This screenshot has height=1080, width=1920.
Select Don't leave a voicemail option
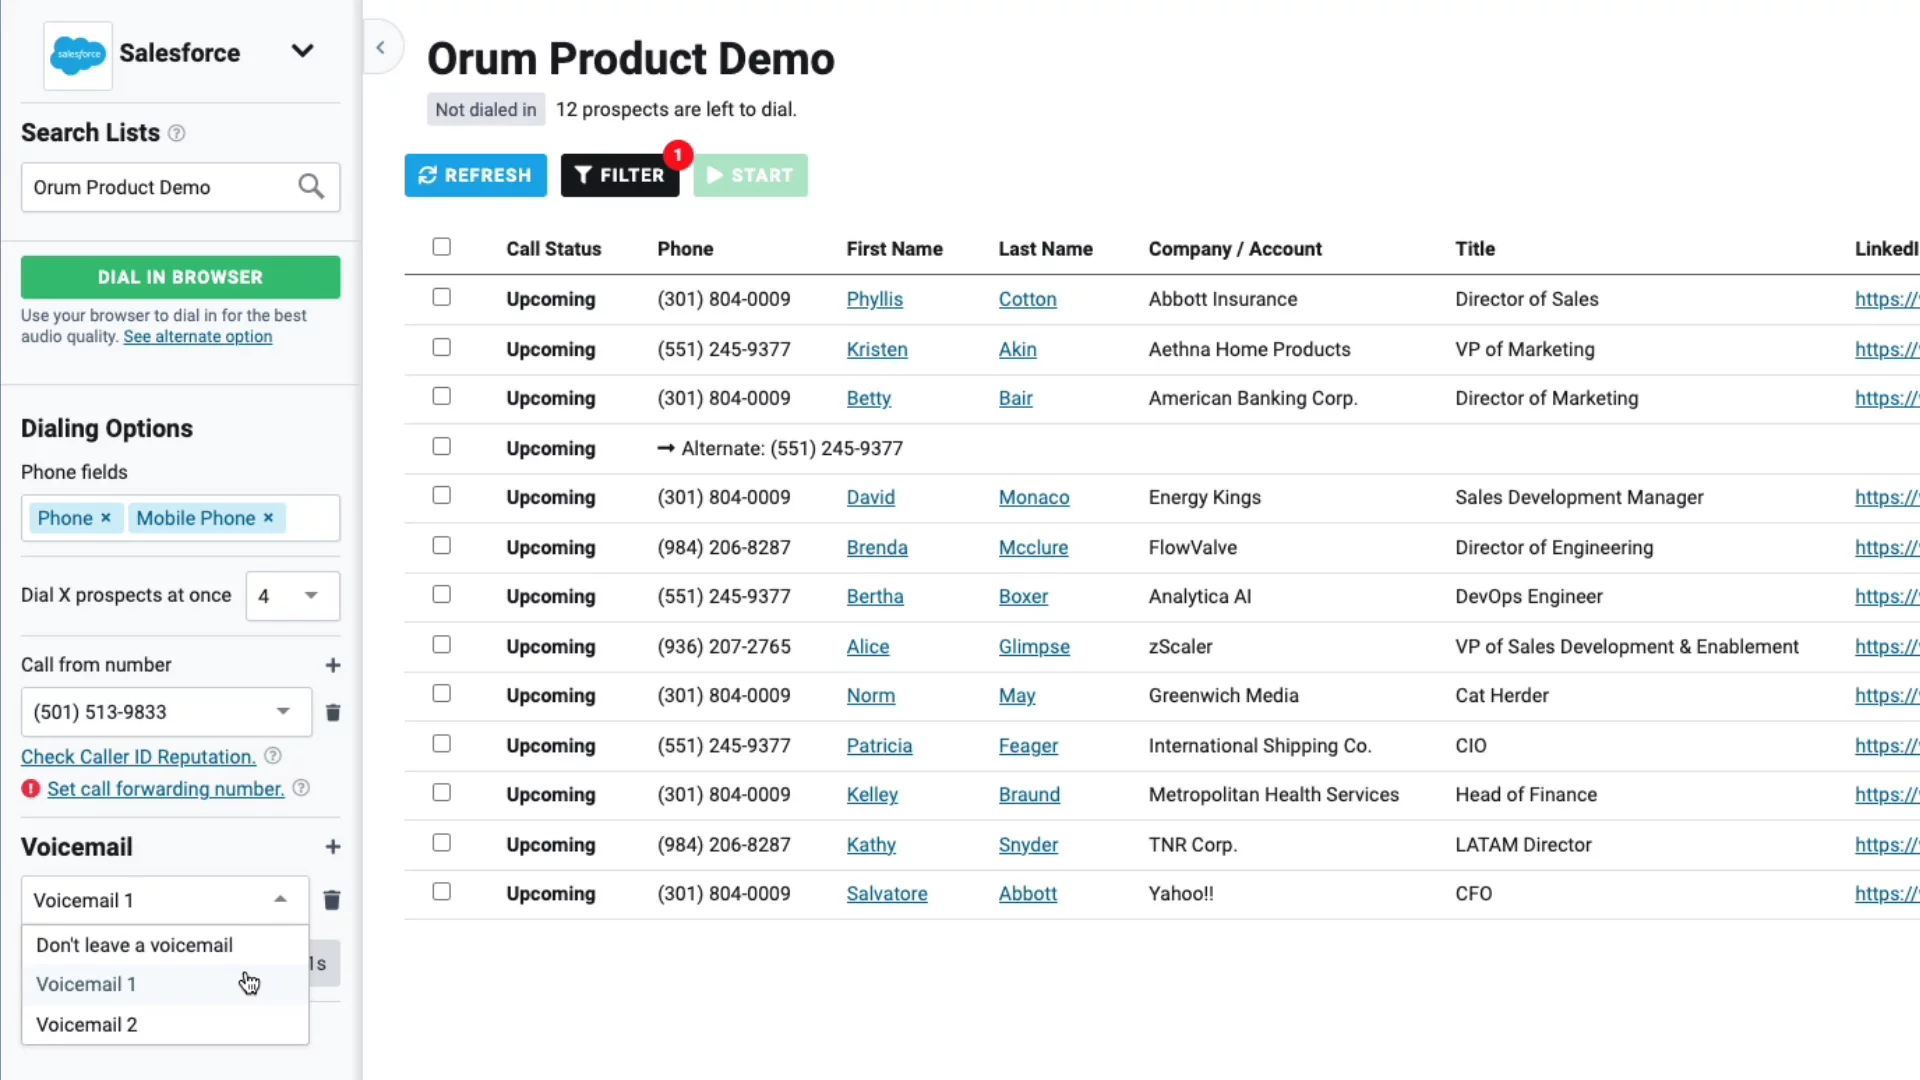(x=134, y=945)
